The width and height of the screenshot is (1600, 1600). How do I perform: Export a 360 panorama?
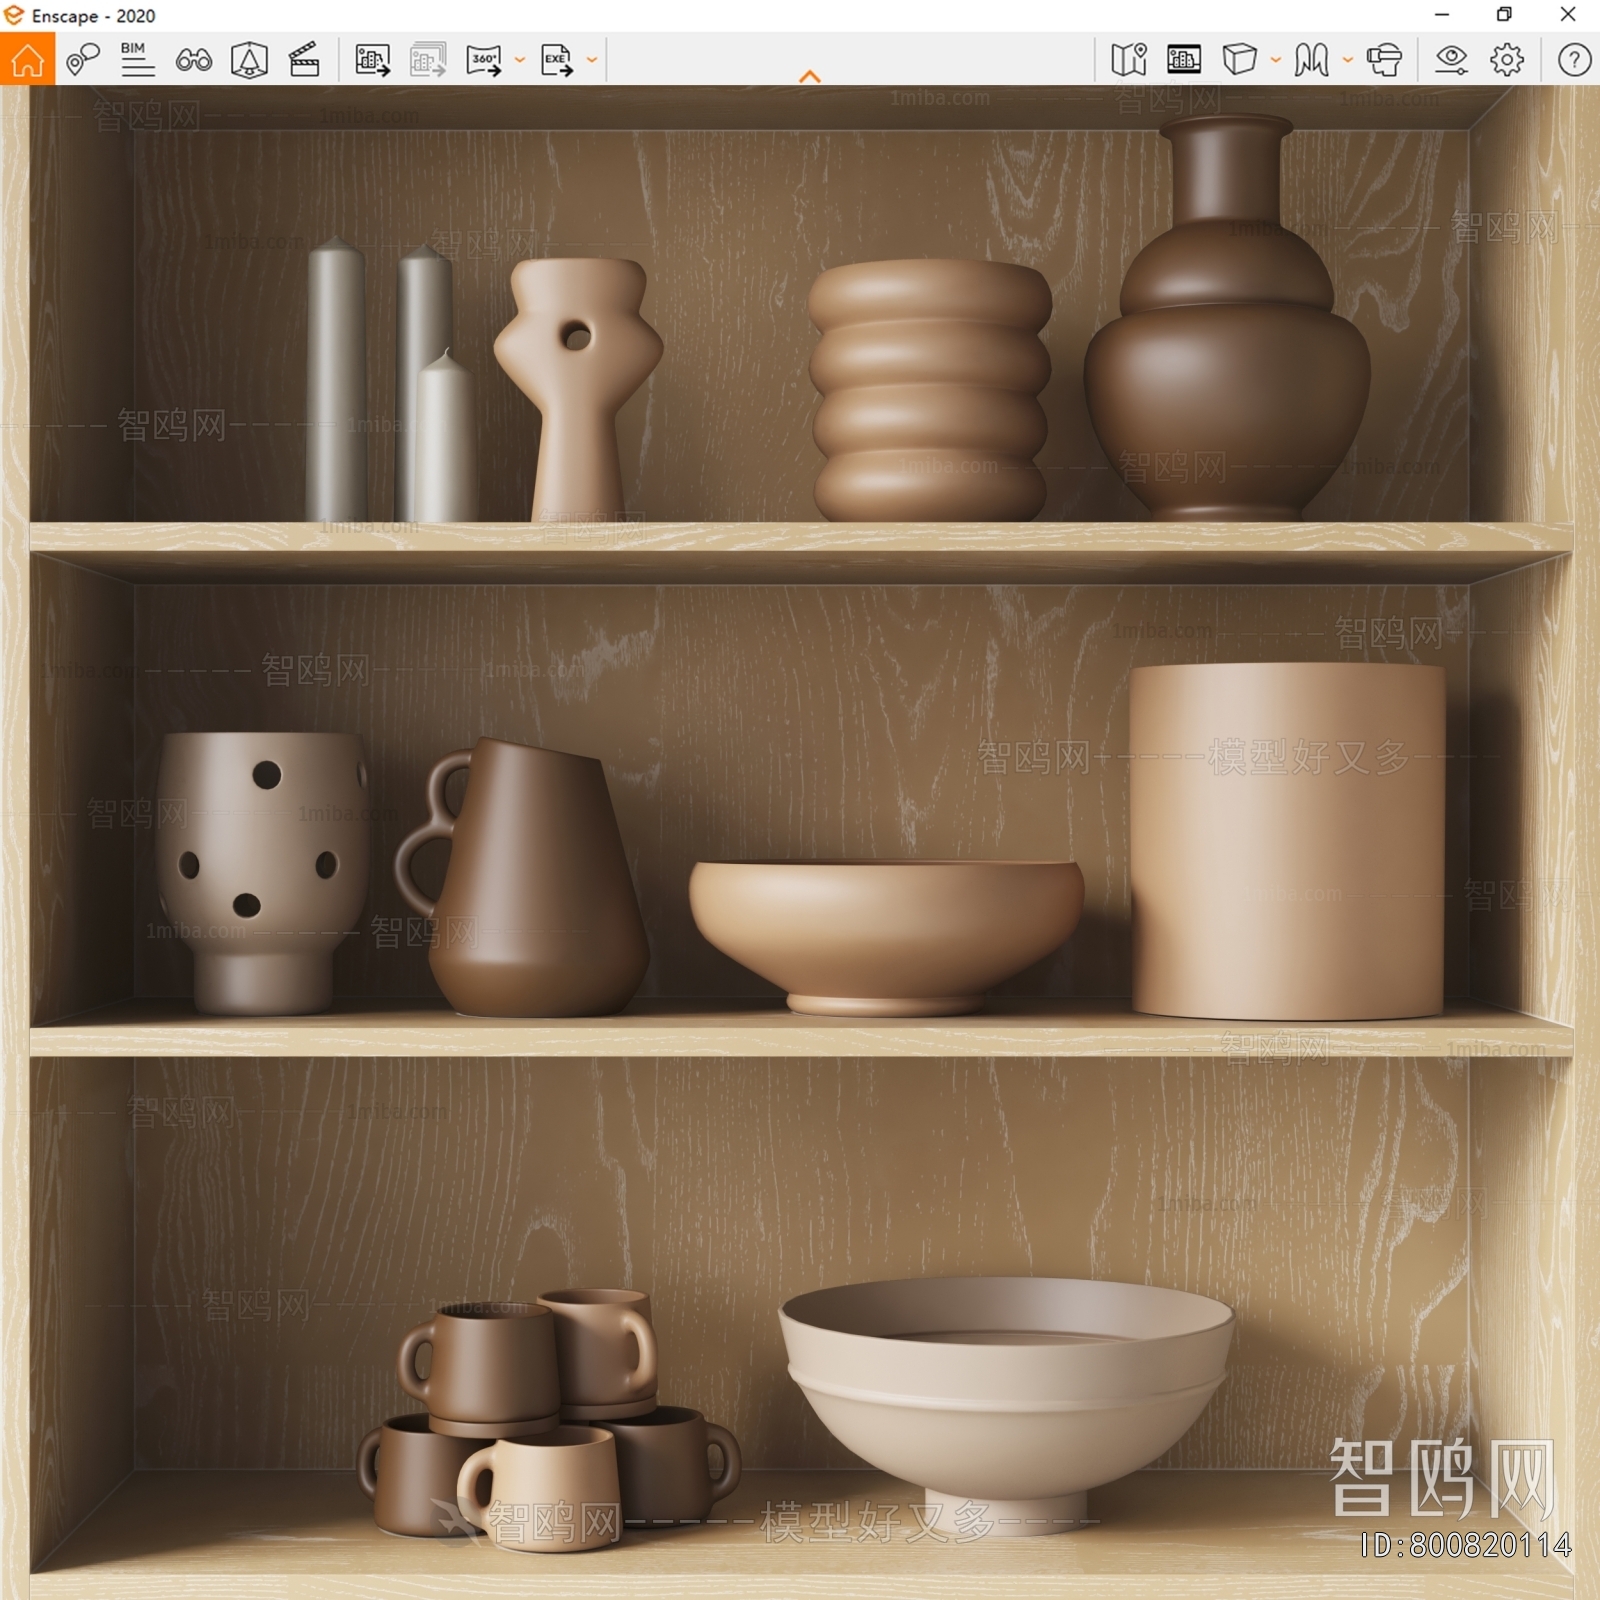click(x=484, y=60)
